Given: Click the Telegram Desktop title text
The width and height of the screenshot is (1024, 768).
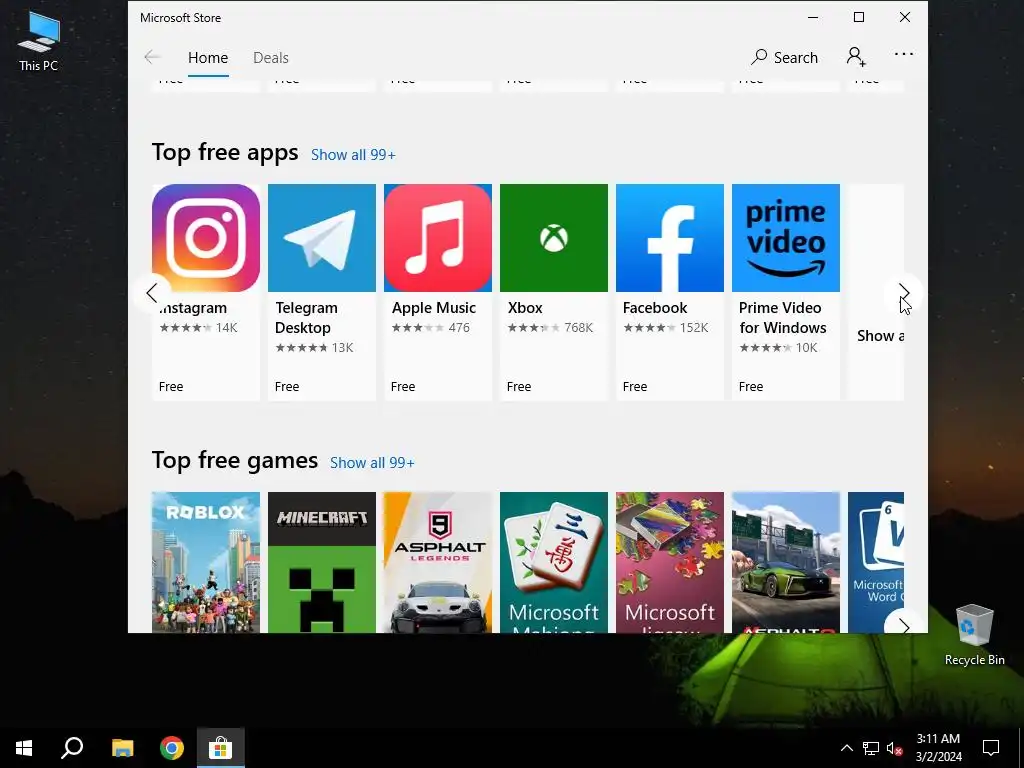Looking at the screenshot, I should tap(306, 317).
